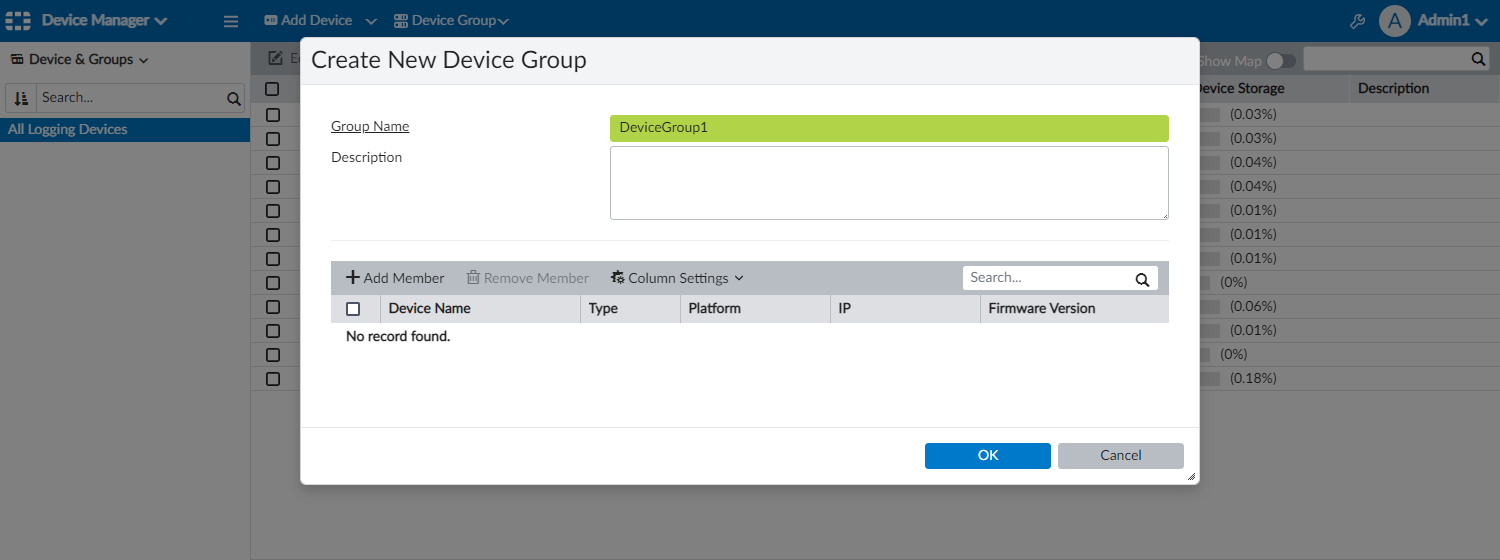Click the magnifier icon in sidebar search

[x=233, y=98]
